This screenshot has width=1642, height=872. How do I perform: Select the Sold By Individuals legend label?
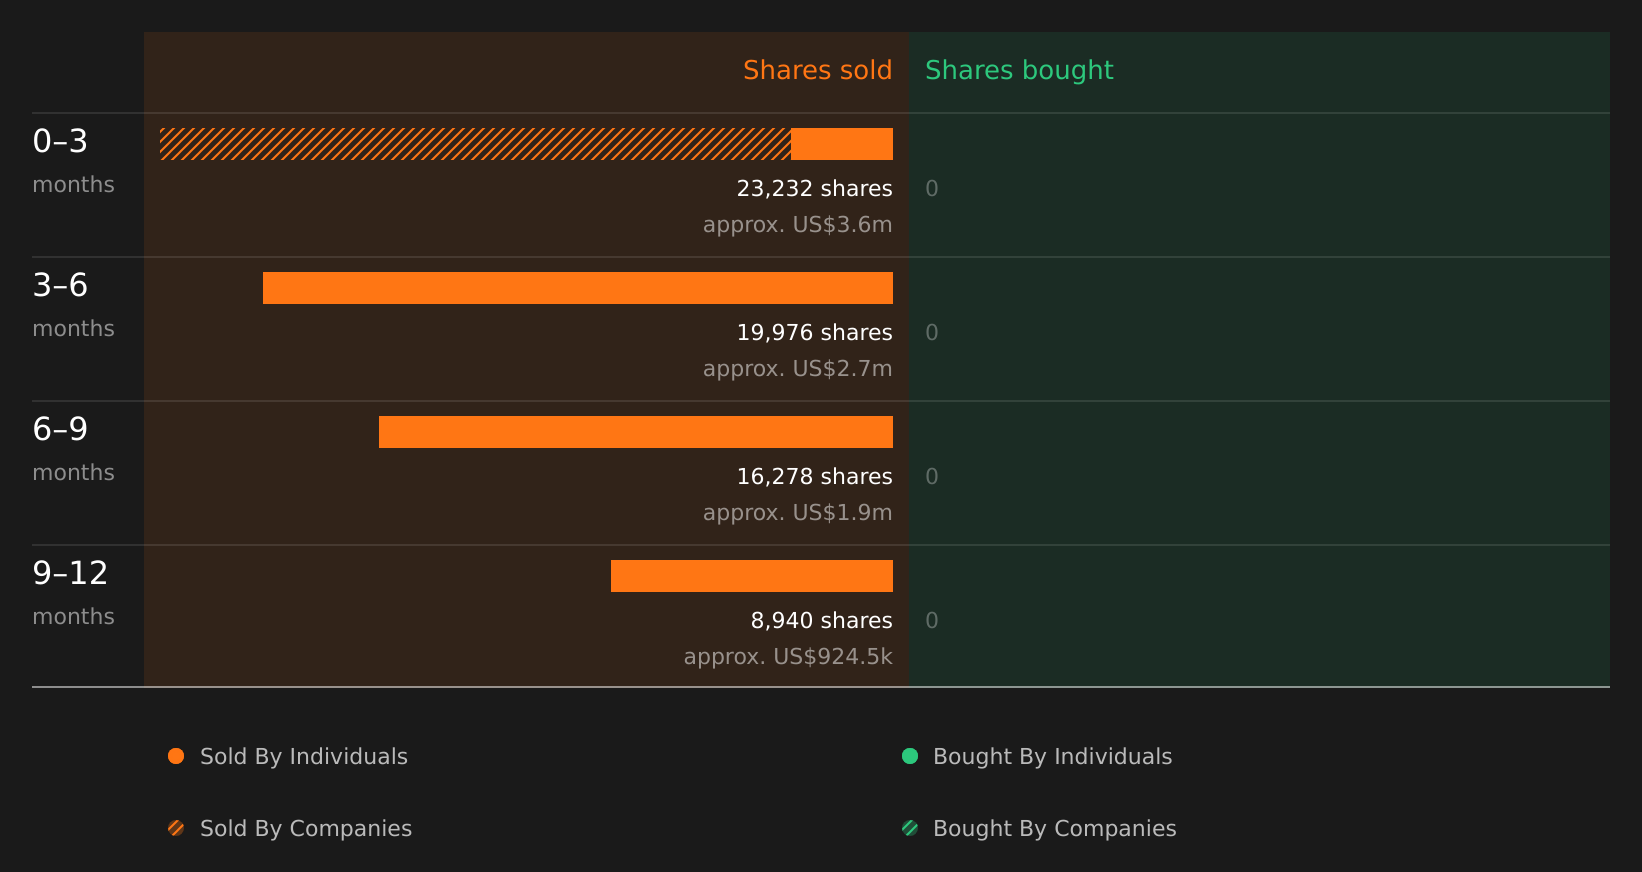pyautogui.click(x=304, y=757)
